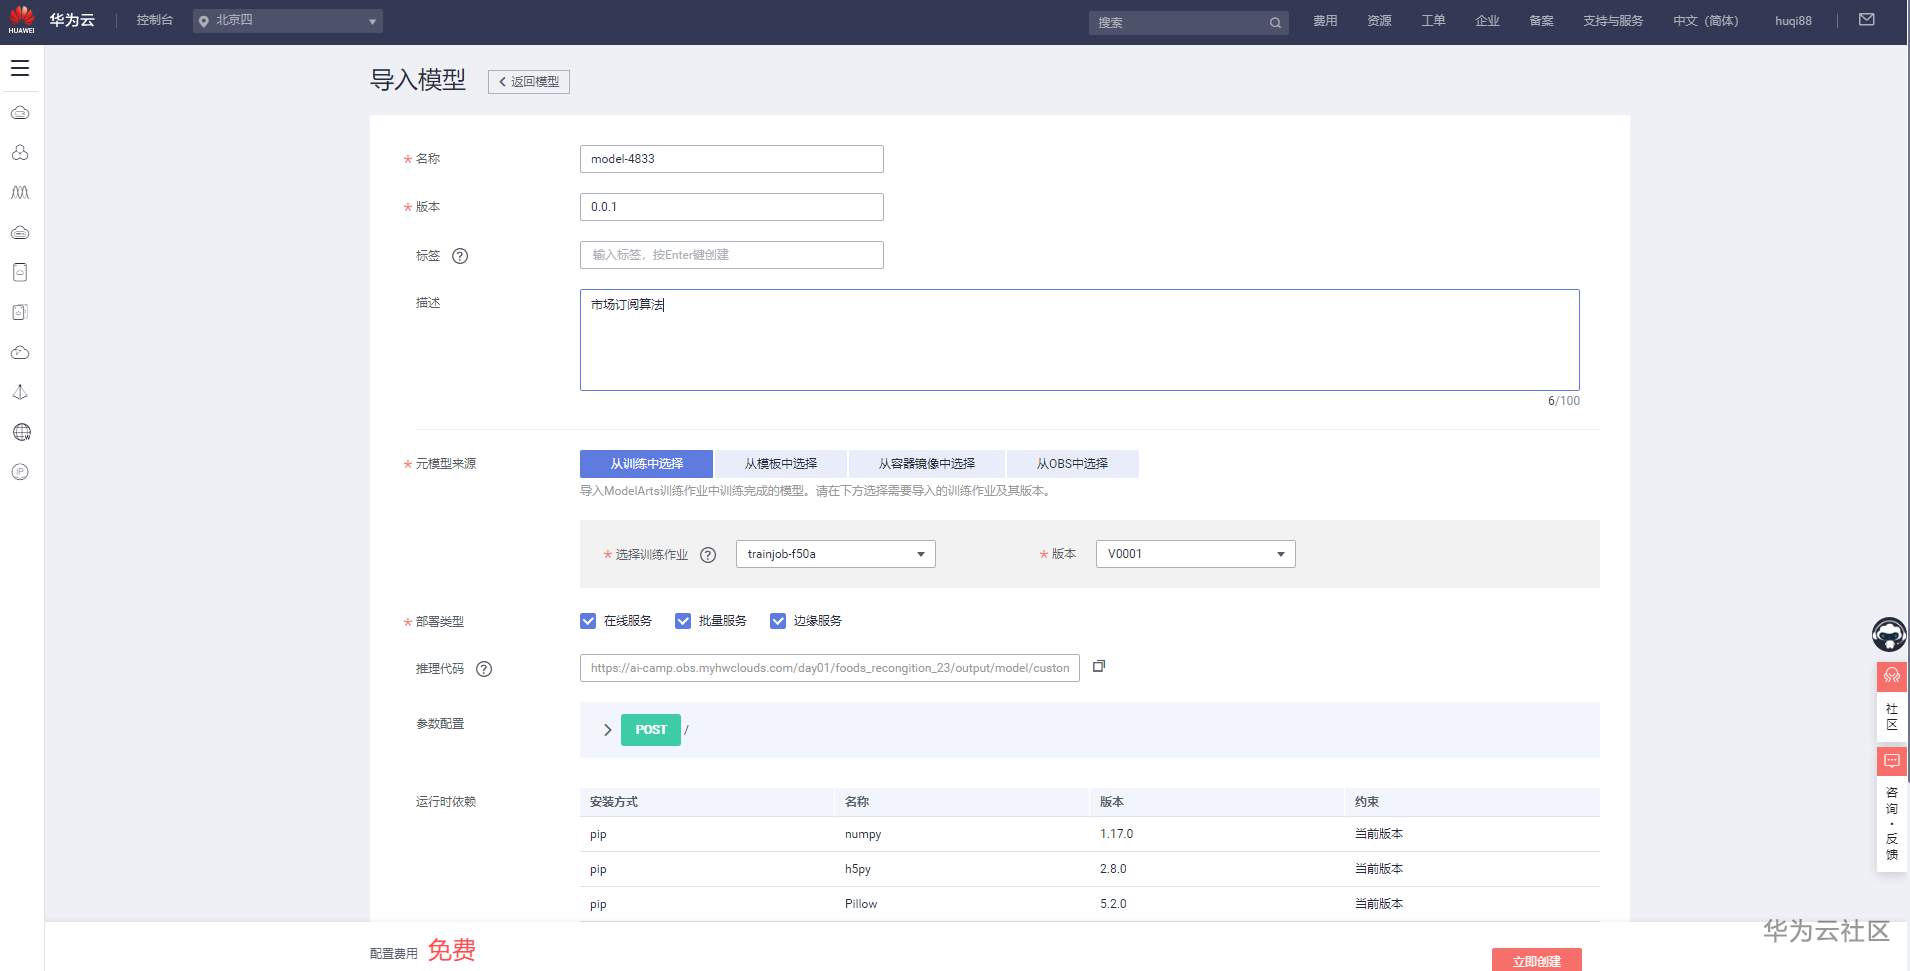Viewport: 1910px width, 971px height.
Task: Open the 支持与服务 menu
Action: 1613,21
